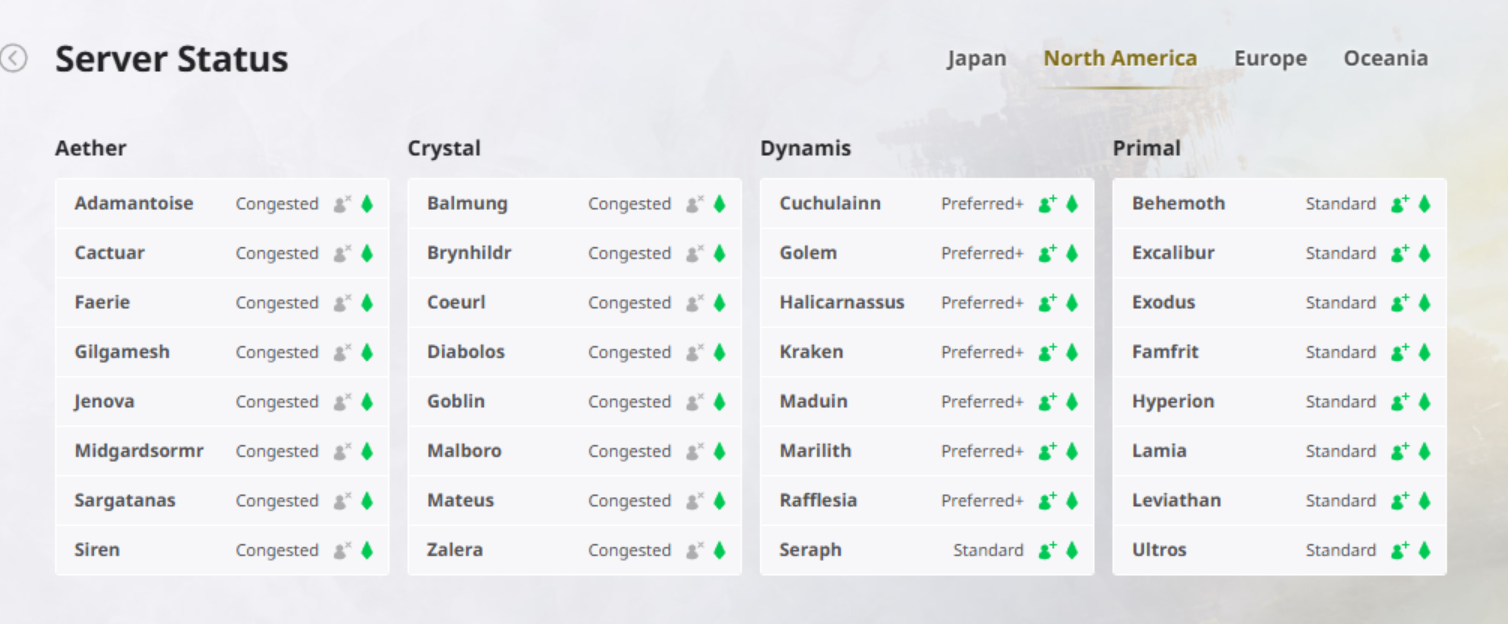The image size is (1508, 624).
Task: Select the Jenova world name
Action: (x=104, y=401)
